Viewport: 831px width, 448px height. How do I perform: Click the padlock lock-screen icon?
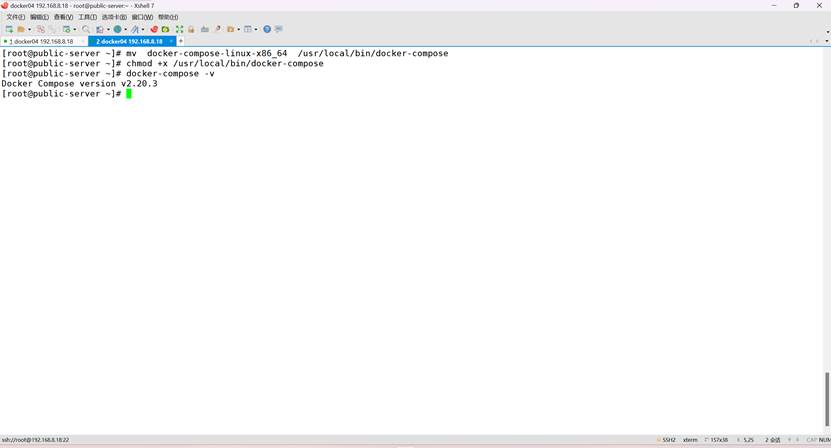pos(191,29)
